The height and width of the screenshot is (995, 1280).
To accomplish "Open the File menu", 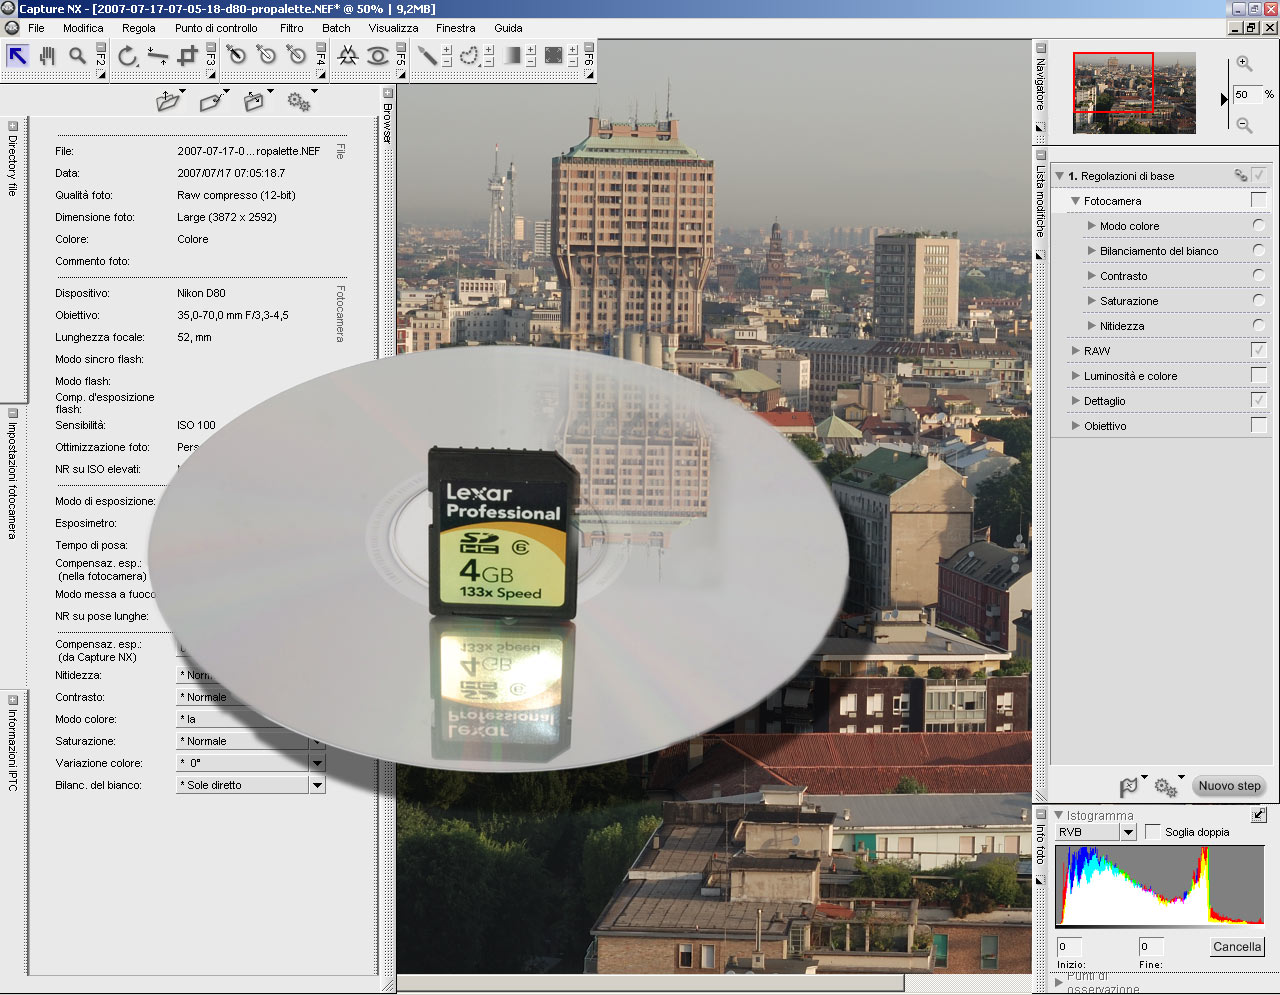I will point(36,28).
